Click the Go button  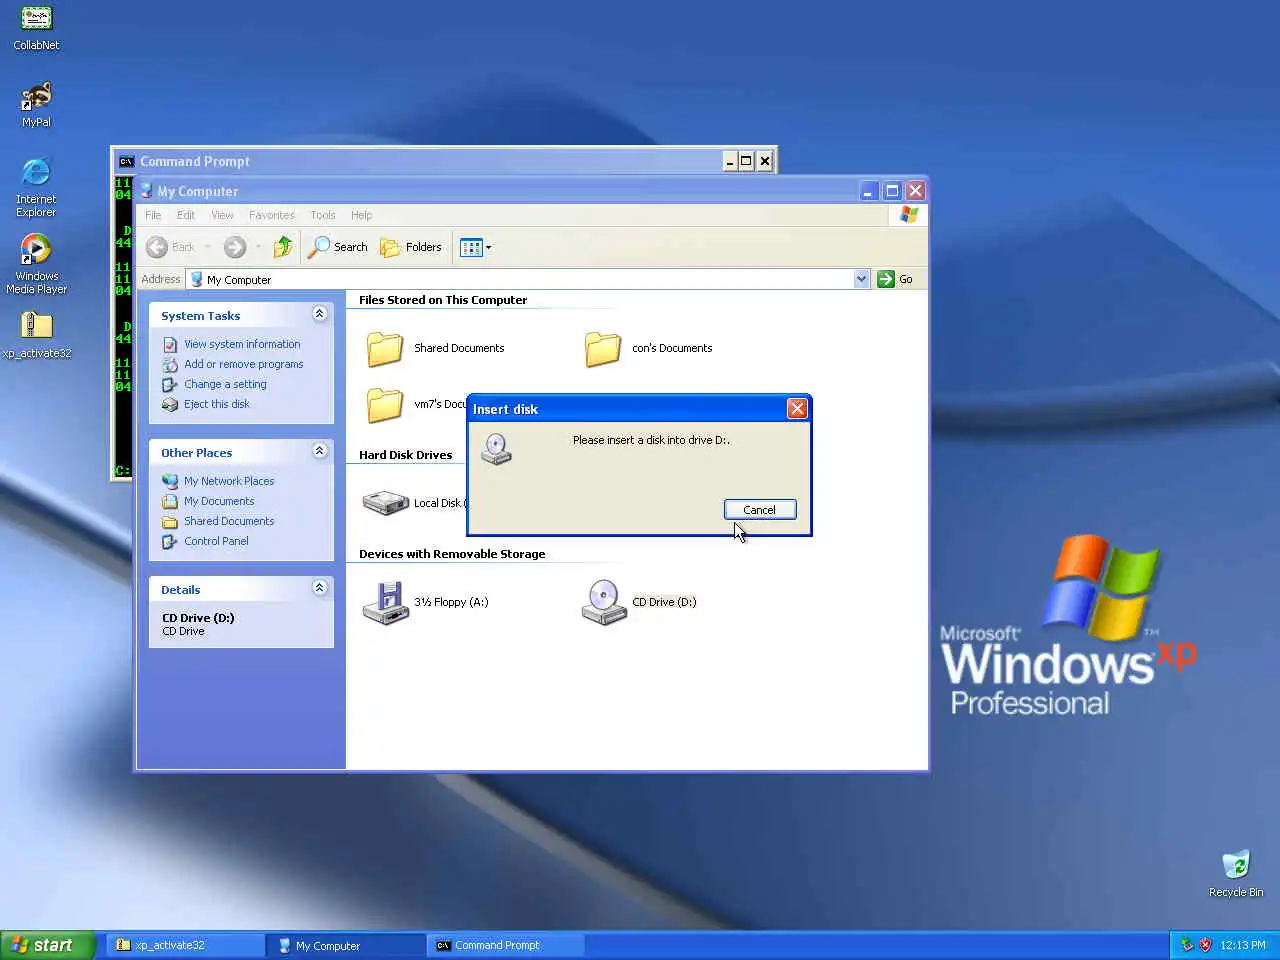tap(896, 279)
